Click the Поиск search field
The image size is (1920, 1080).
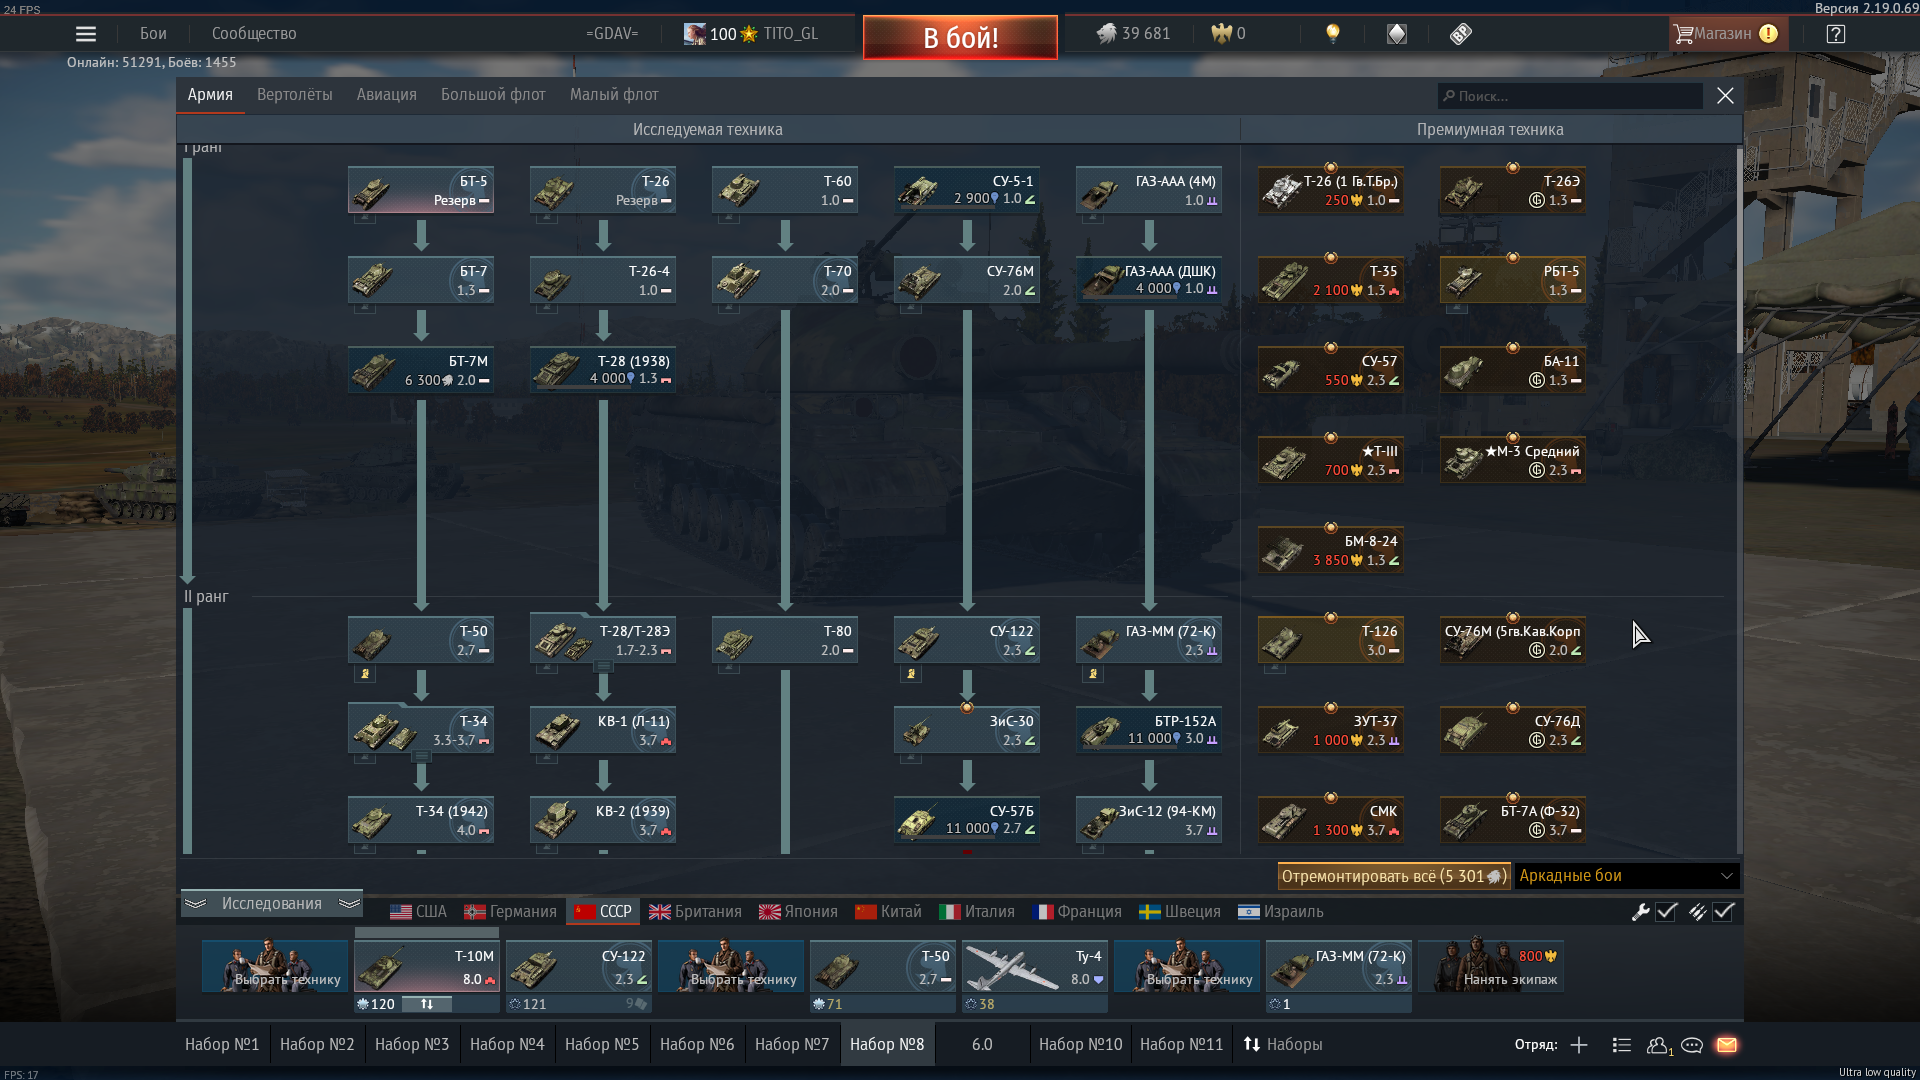(1570, 96)
